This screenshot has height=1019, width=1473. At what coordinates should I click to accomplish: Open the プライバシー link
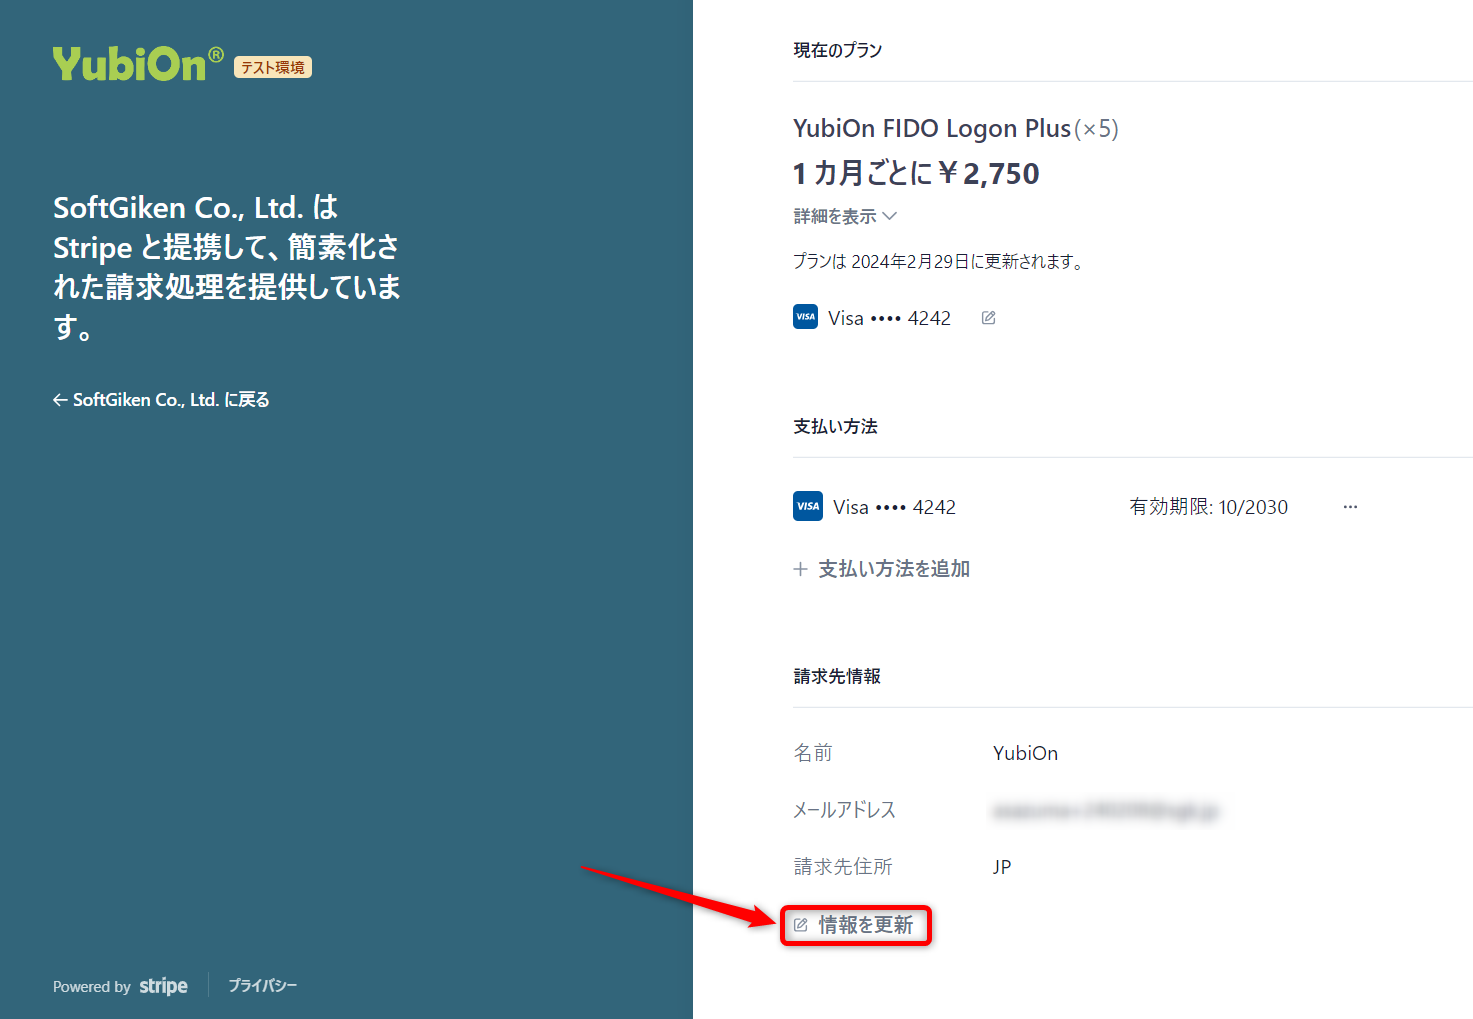click(262, 986)
